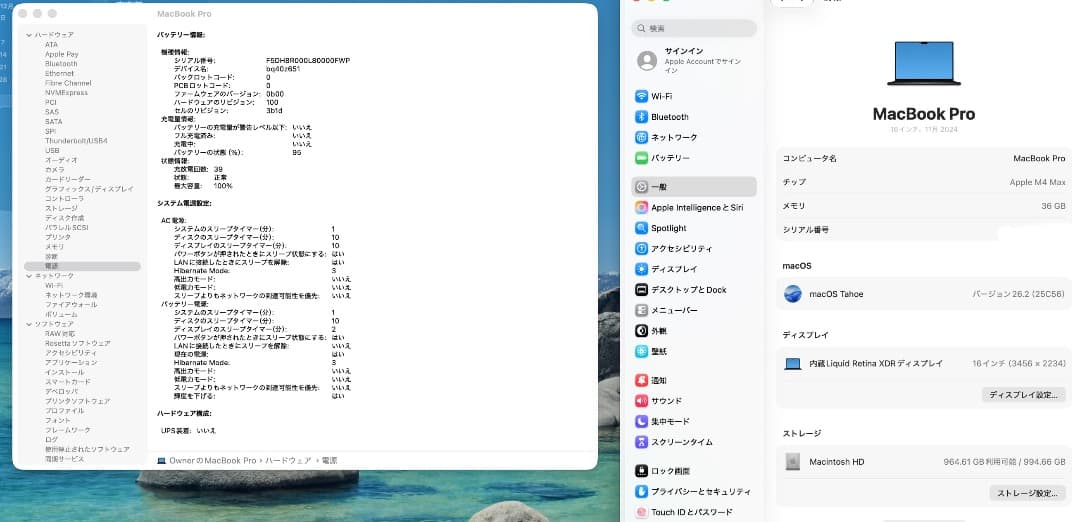
Task: Select ATA in System Information sidebar
Action: (52, 45)
